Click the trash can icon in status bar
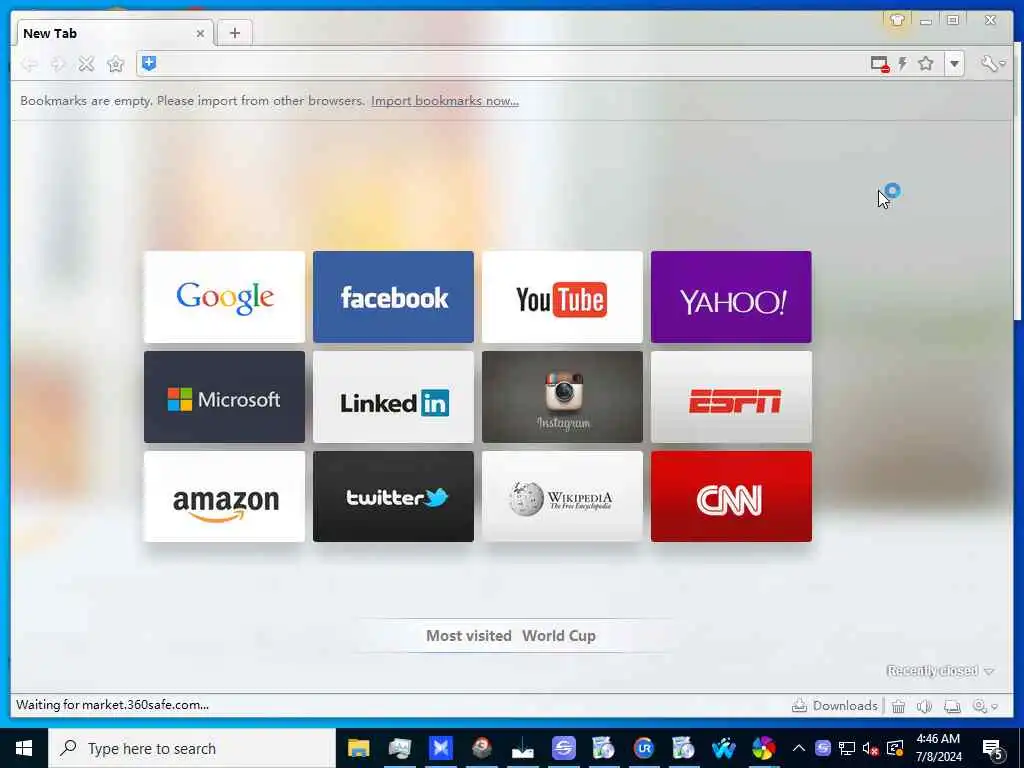 pyautogui.click(x=899, y=706)
